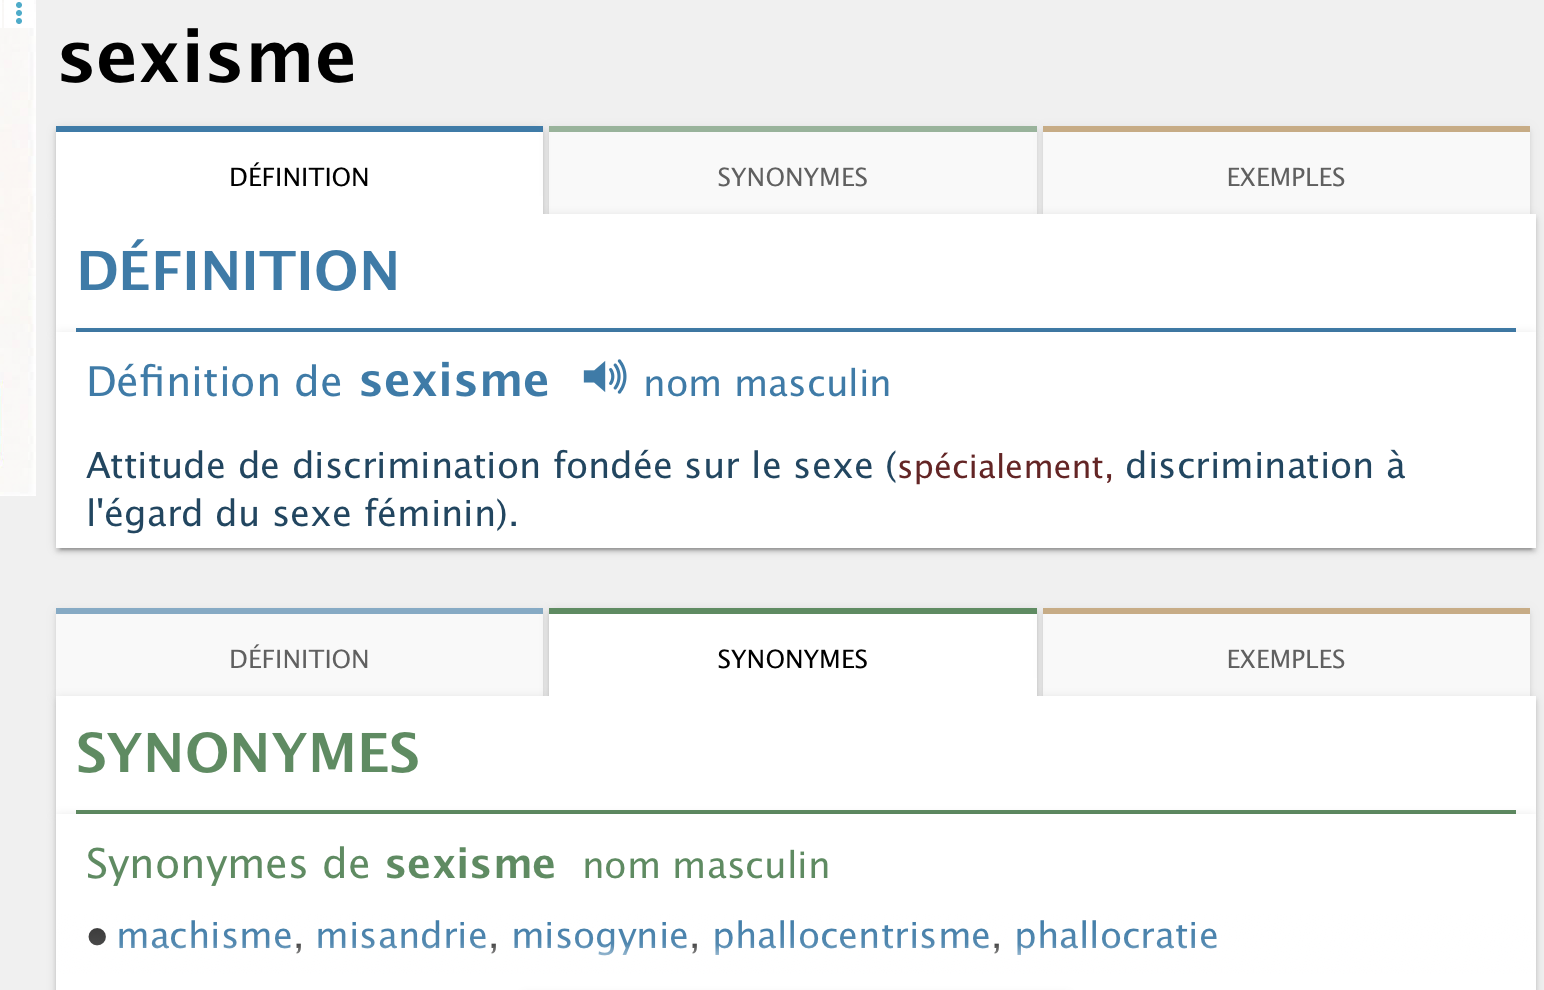Click the "phallocentrisme" synonym link

[x=851, y=936]
